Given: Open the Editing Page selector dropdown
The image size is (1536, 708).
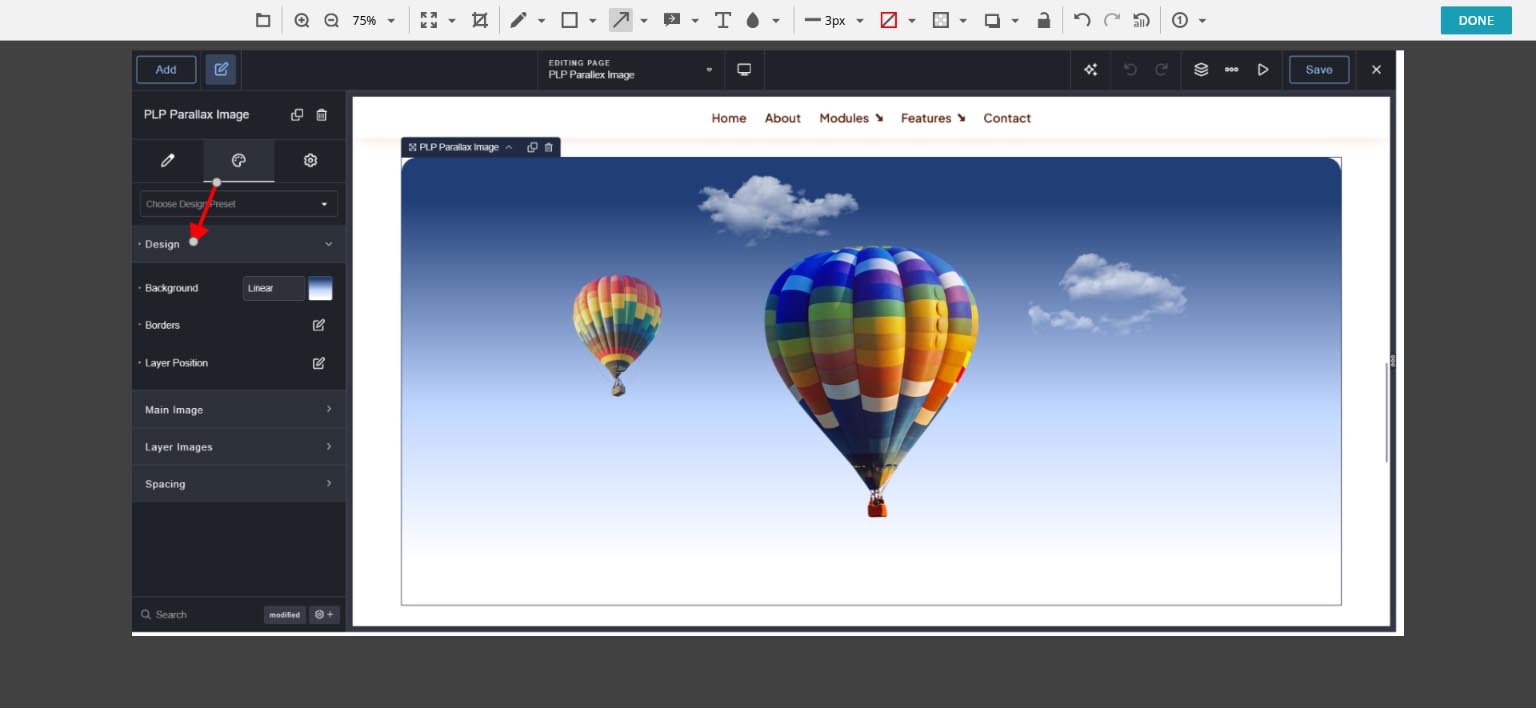Looking at the screenshot, I should pos(630,69).
